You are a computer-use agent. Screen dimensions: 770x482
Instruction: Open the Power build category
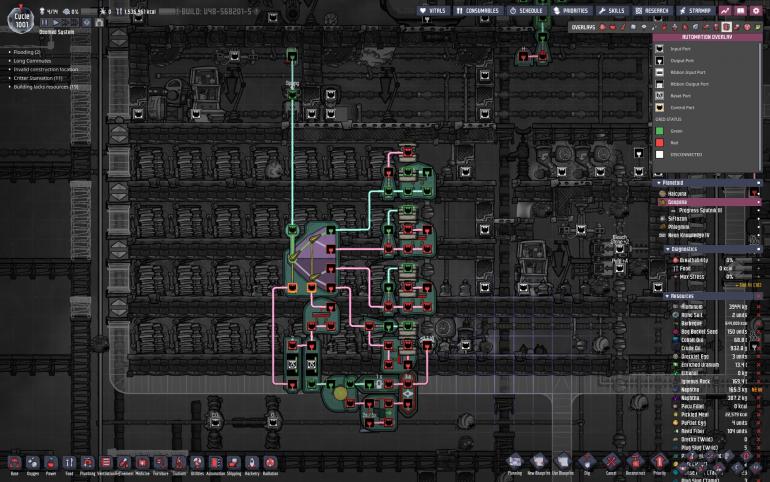[50, 461]
